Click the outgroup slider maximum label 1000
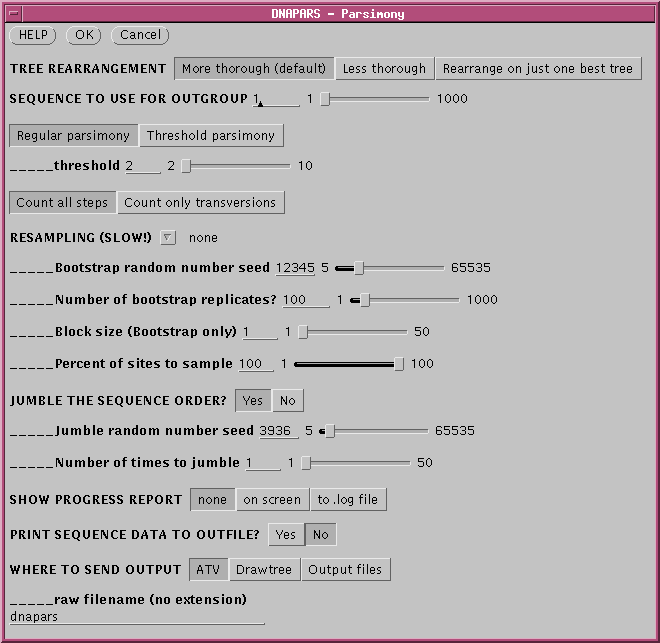The height and width of the screenshot is (643, 660). click(452, 99)
